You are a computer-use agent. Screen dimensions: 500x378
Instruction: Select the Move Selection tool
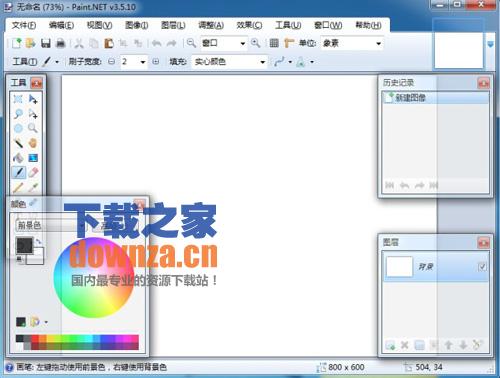point(33,114)
